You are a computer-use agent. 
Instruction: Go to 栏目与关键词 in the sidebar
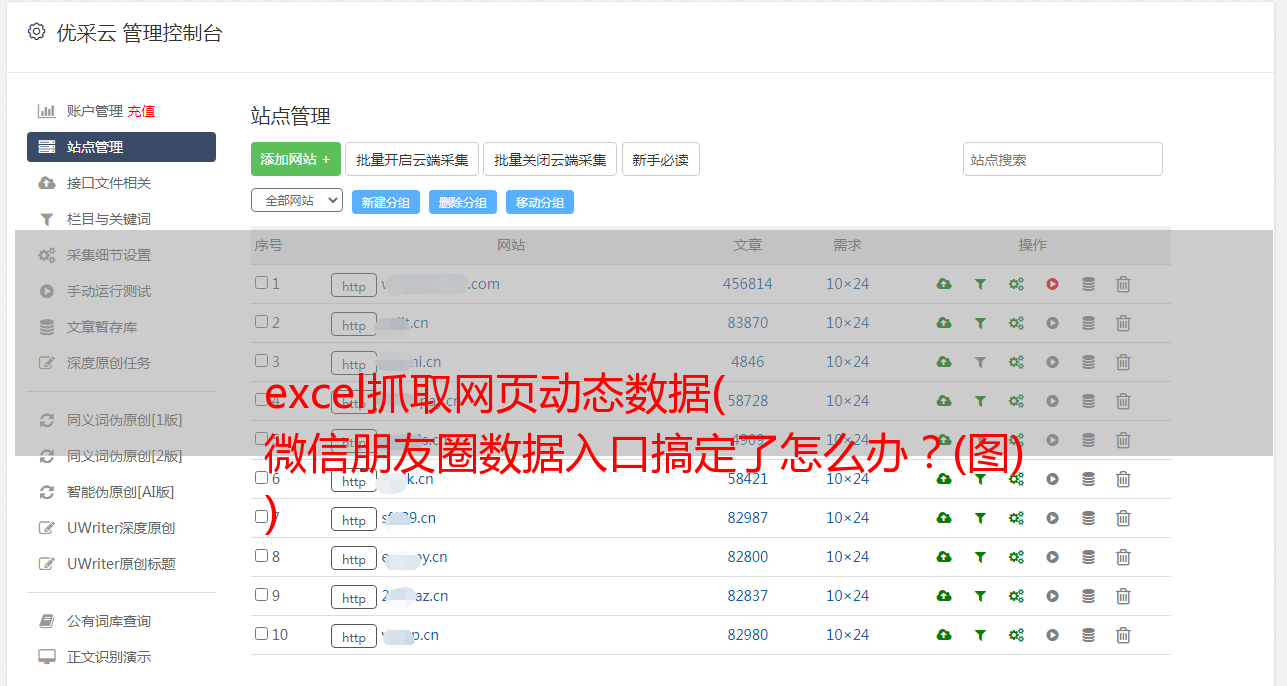(109, 219)
